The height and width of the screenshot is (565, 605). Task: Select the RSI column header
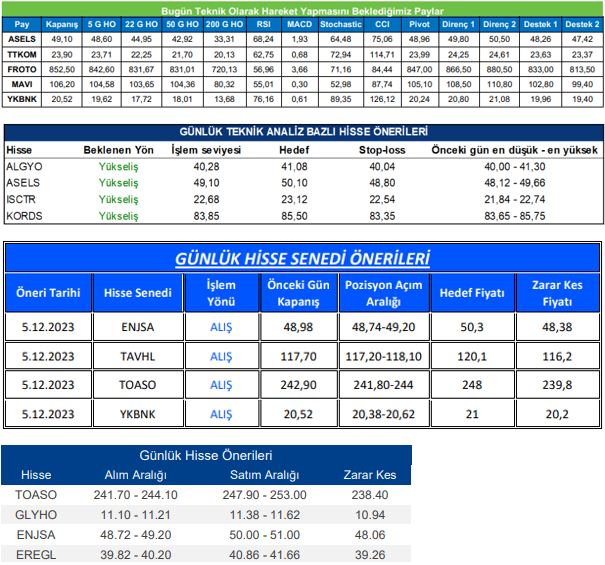pos(264,24)
